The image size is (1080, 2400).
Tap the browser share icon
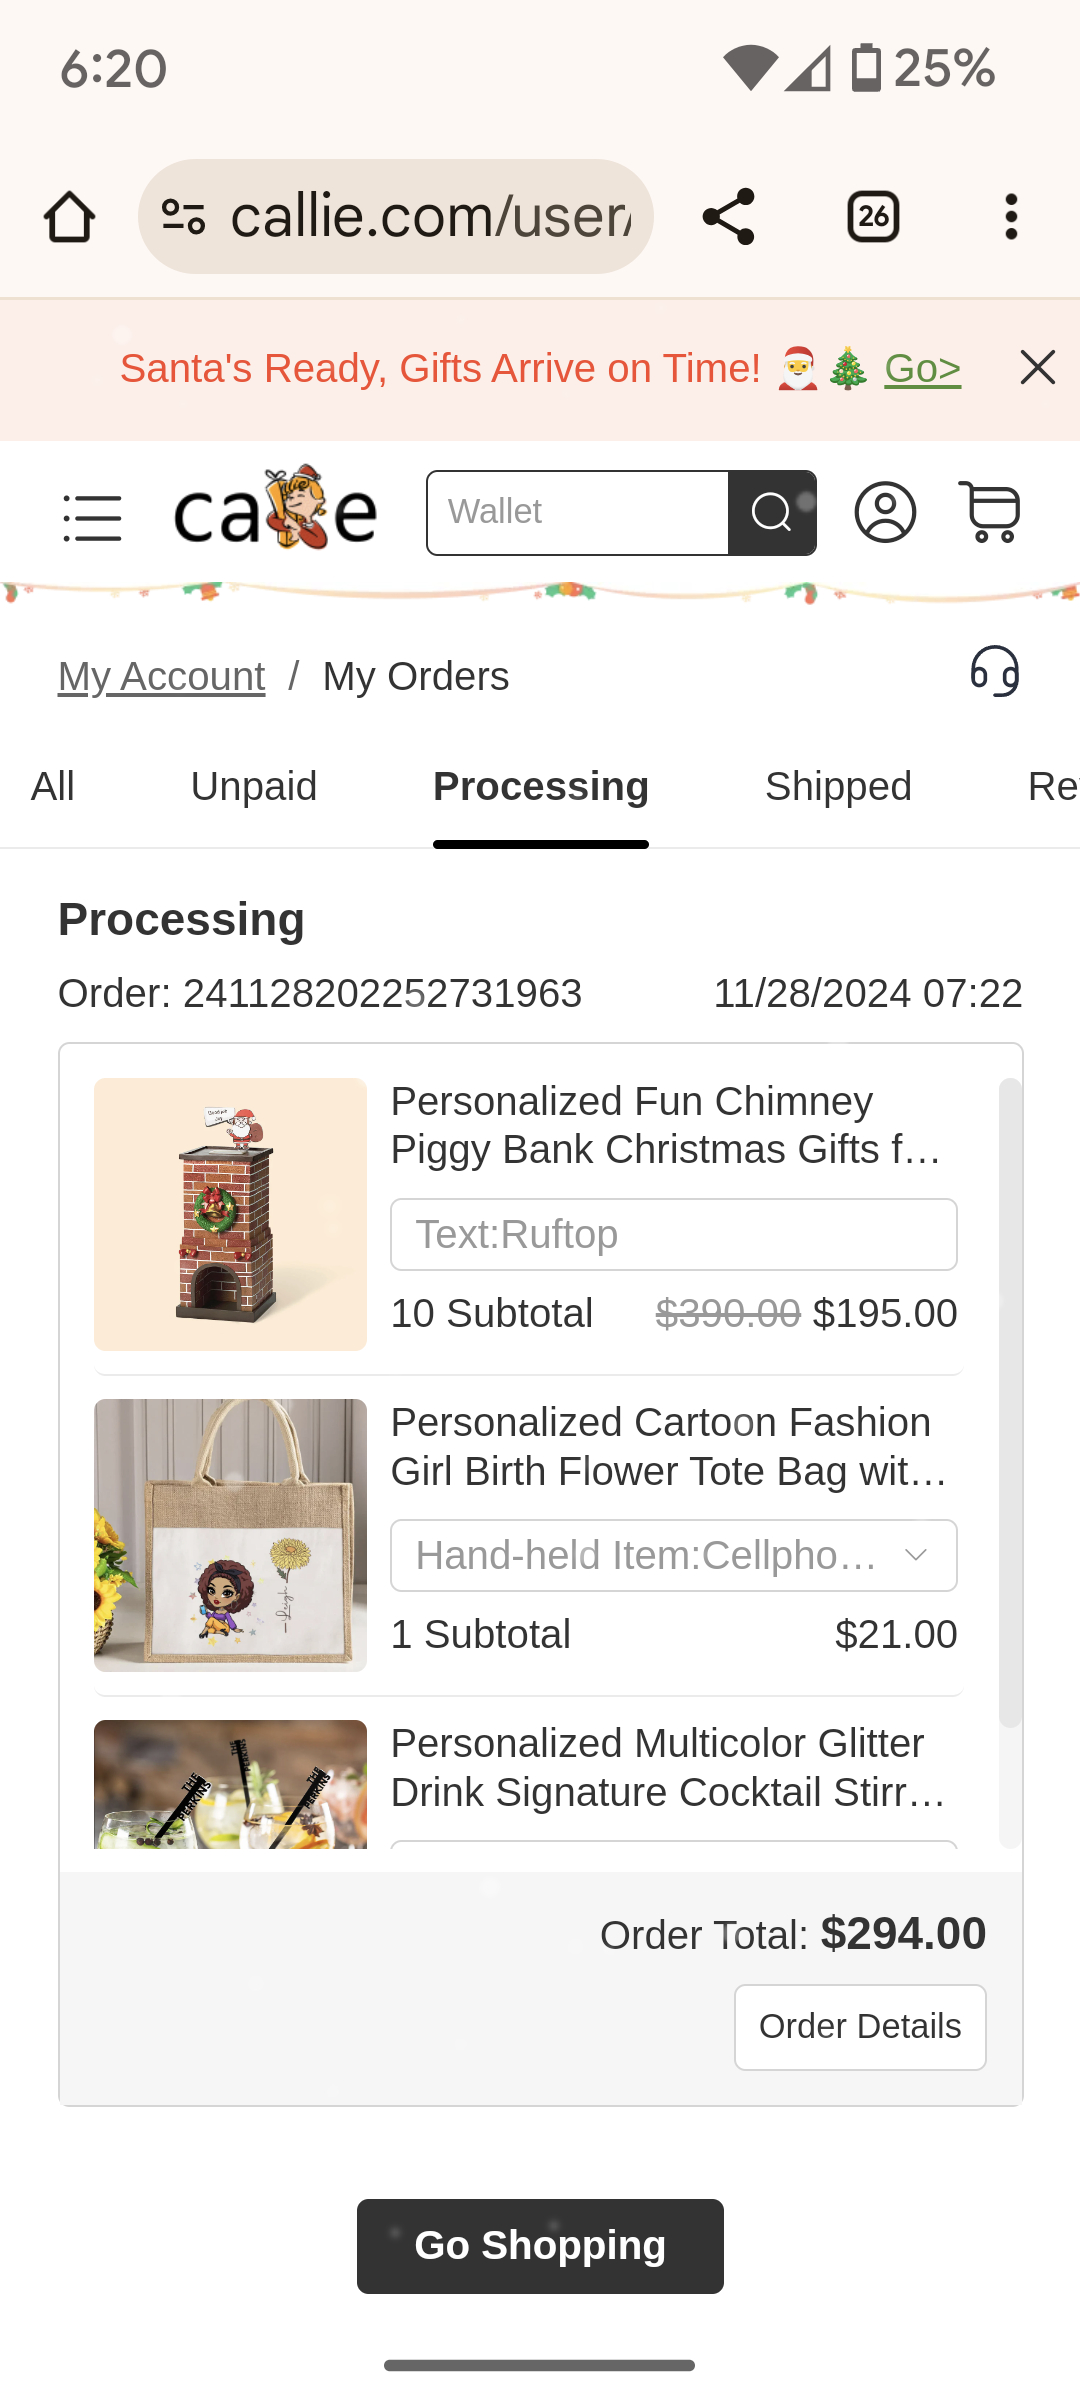[728, 217]
